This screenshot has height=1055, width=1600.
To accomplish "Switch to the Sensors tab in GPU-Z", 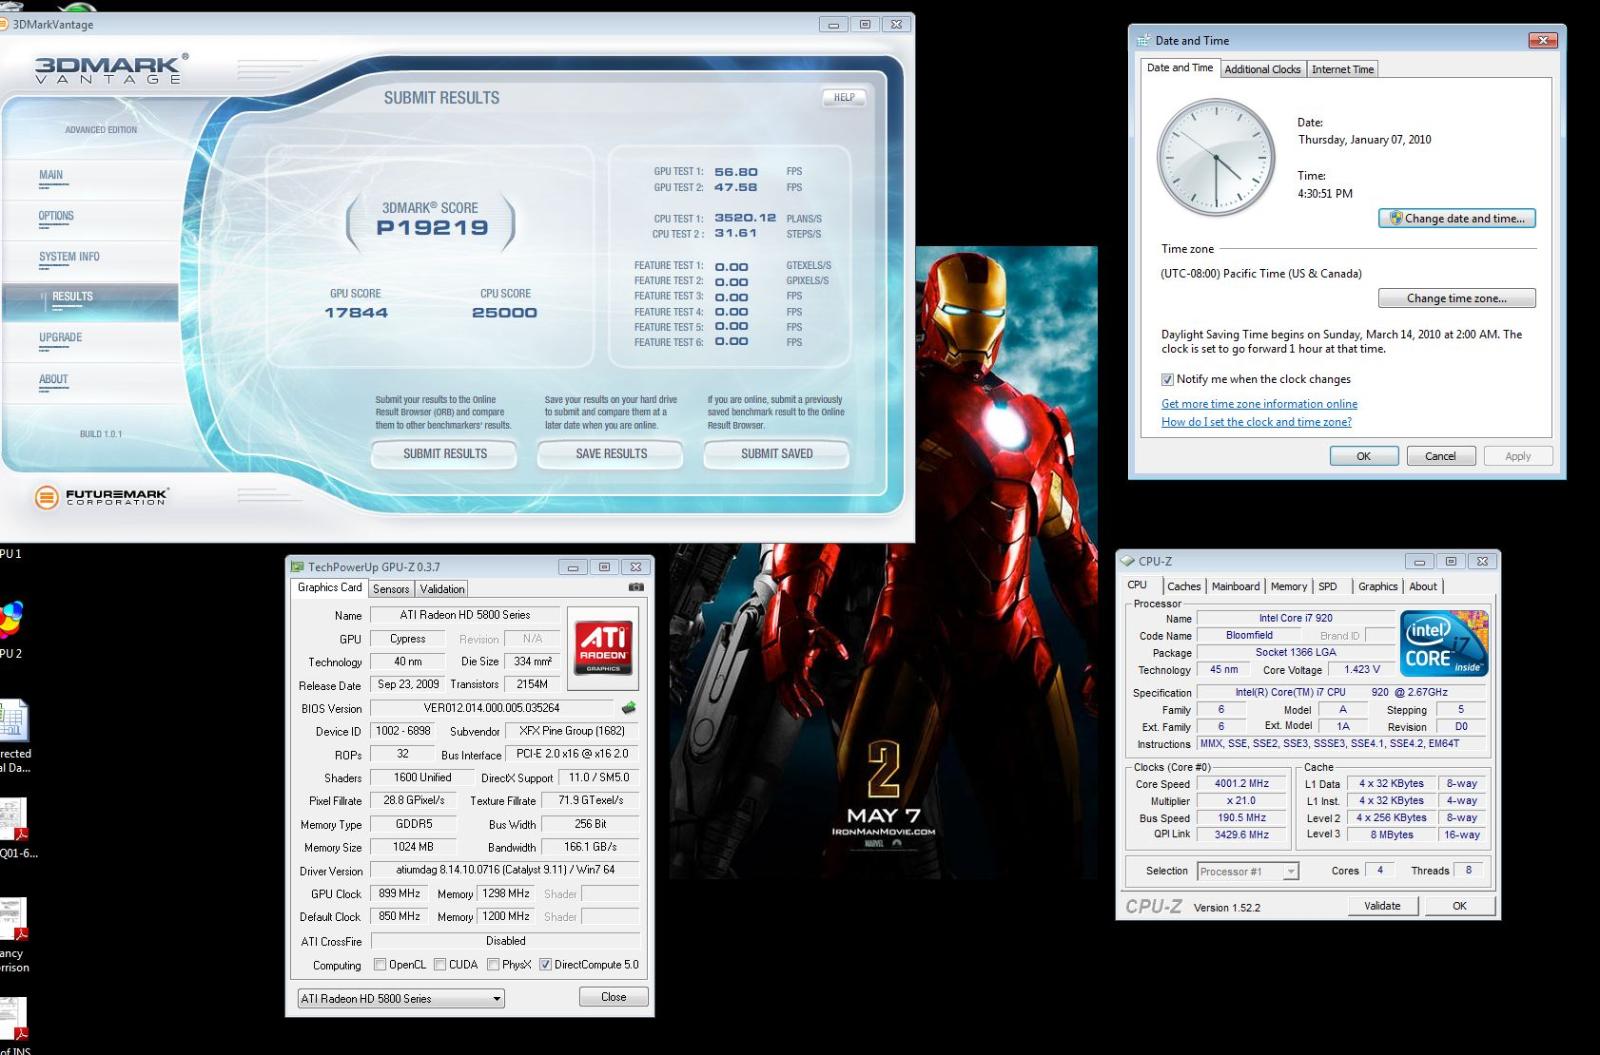I will [x=391, y=589].
